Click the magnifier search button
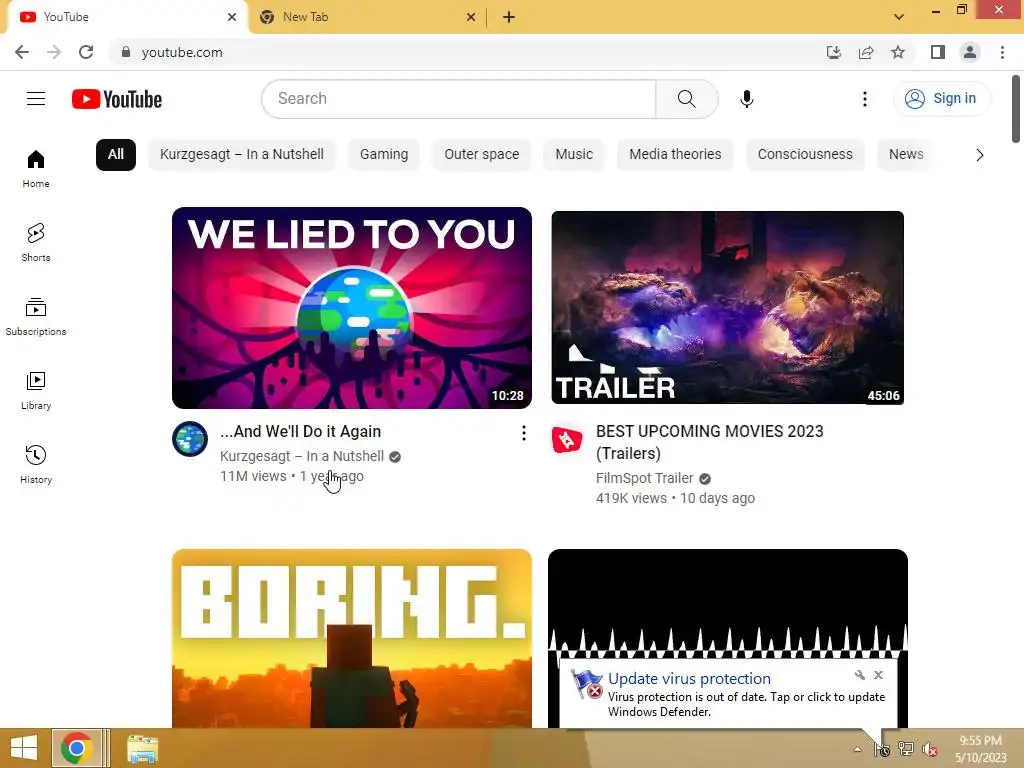Image resolution: width=1024 pixels, height=768 pixels. [x=686, y=99]
